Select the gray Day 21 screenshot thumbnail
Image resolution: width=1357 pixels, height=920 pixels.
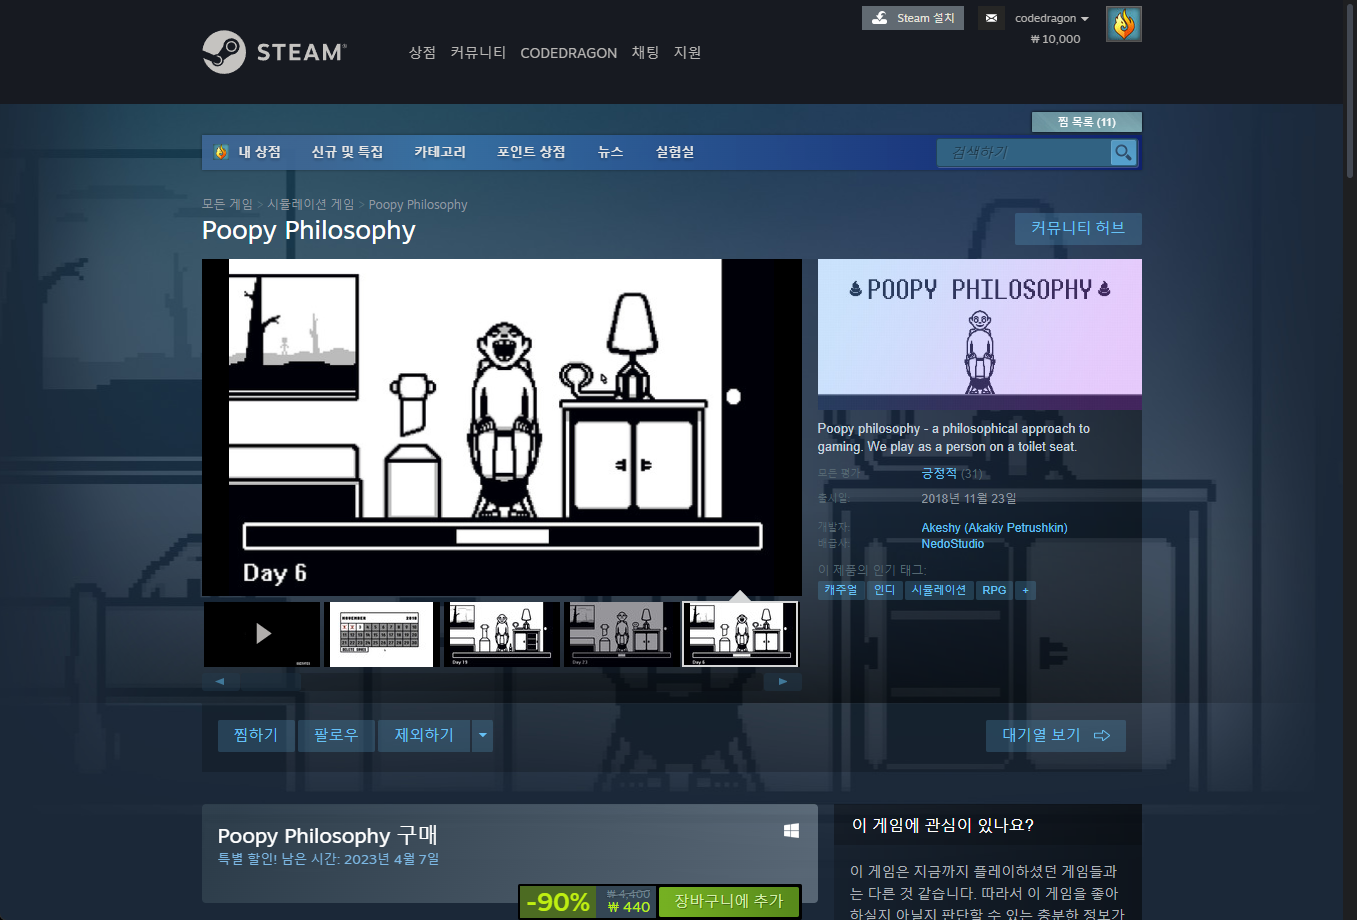pos(621,634)
